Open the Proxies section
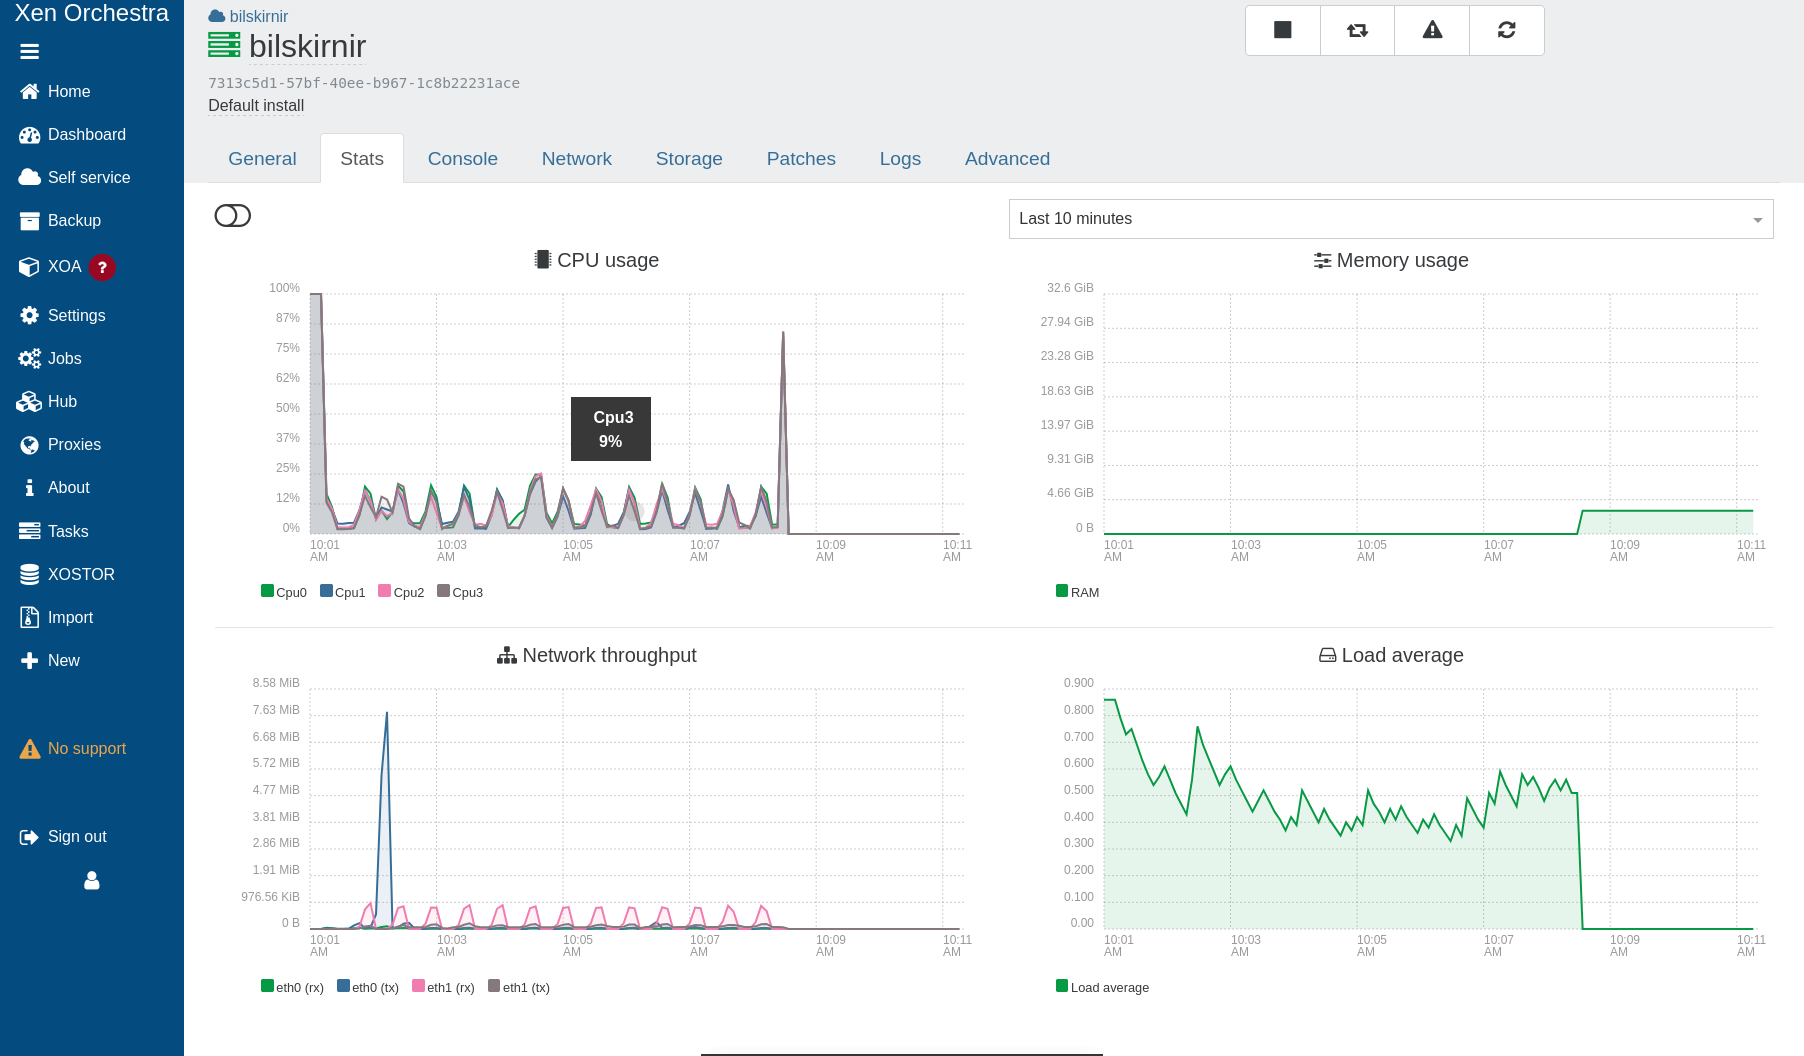Screen dimensions: 1804x1056 (60, 444)
